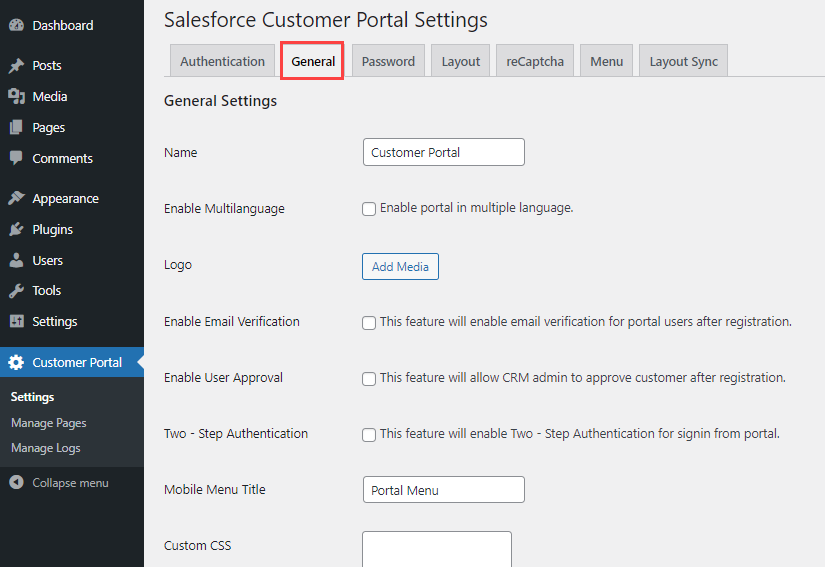Open the reCaptcha tab
The width and height of the screenshot is (825, 567).
(x=535, y=61)
